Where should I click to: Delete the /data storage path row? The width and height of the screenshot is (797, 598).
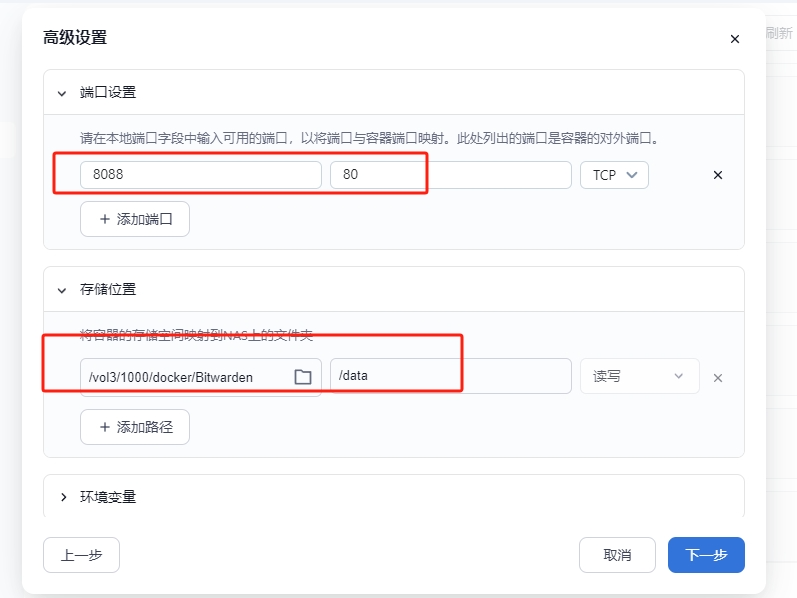point(717,378)
